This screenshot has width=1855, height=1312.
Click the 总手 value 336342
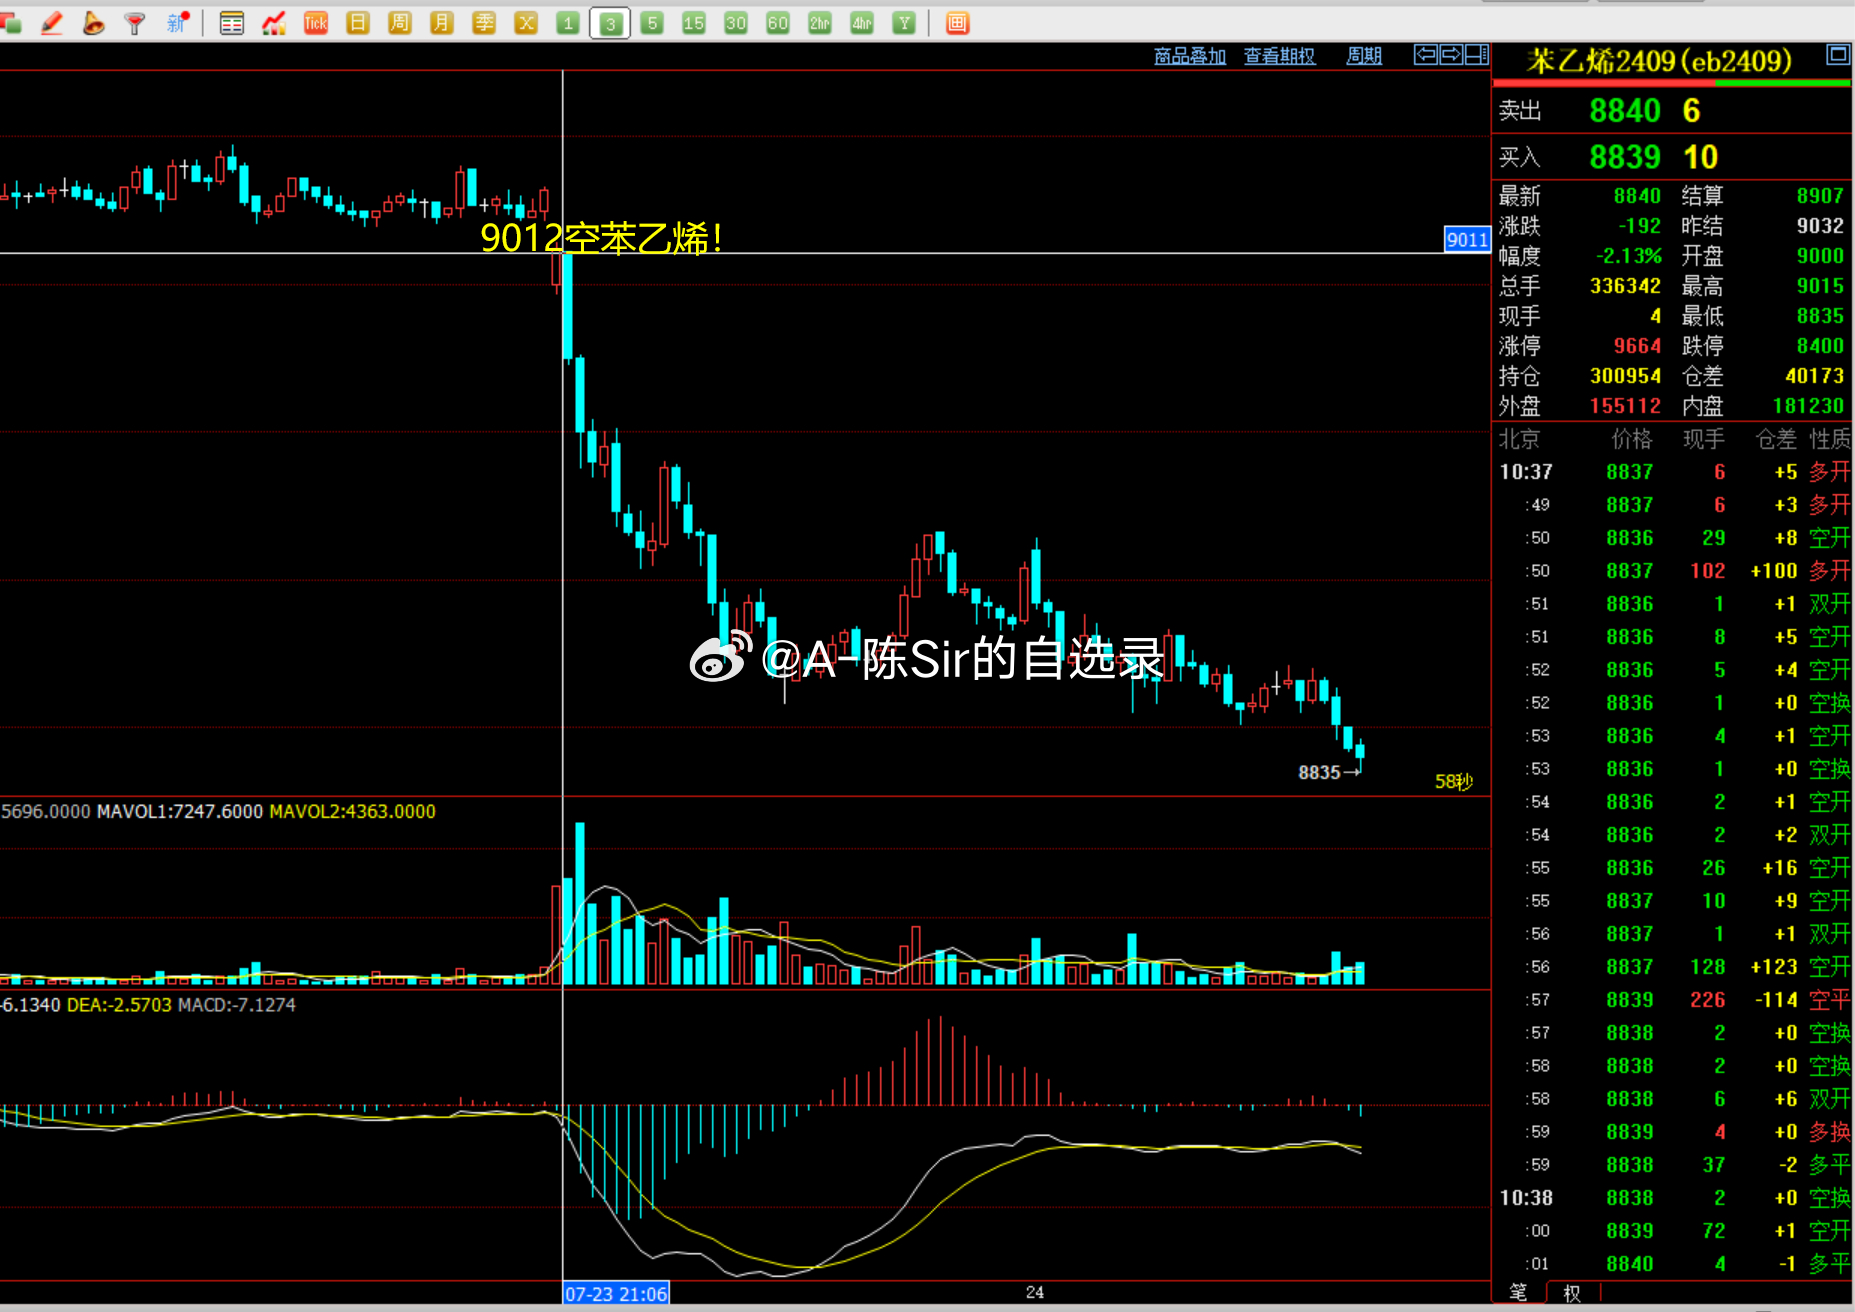pyautogui.click(x=1626, y=286)
